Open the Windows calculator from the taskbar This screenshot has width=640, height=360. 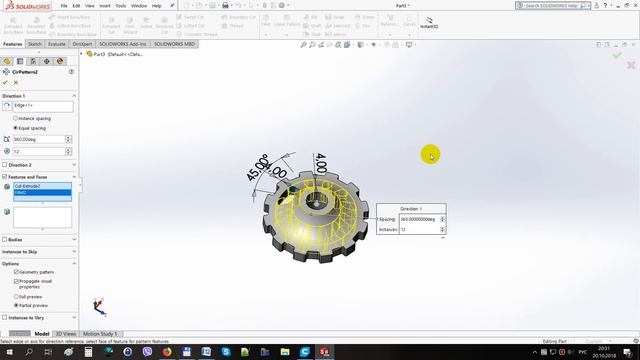[x=88, y=352]
